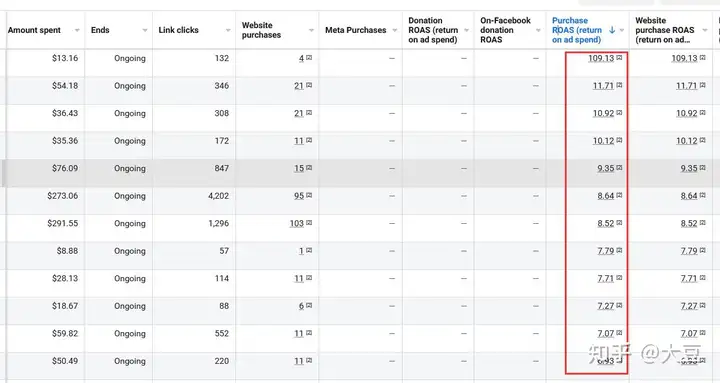This screenshot has height=383, width=720.
Task: Click the icon next to 95 website purchases
Action: pos(309,195)
